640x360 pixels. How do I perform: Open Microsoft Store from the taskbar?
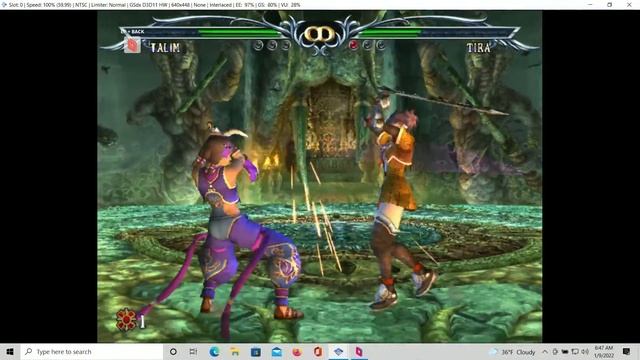[256, 351]
